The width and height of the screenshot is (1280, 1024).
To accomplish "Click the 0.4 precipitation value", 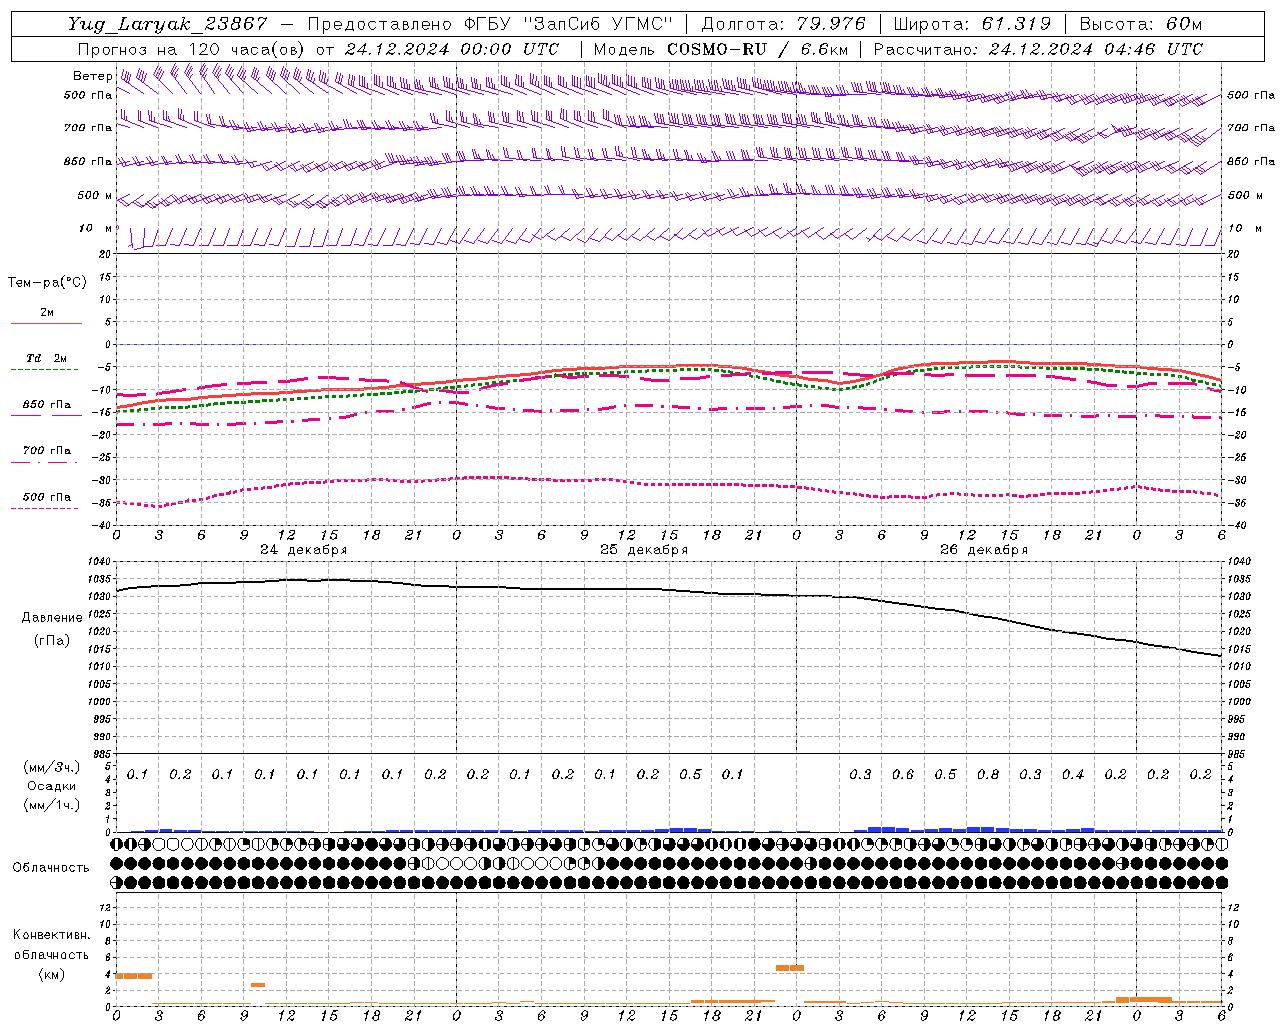I will [1072, 774].
